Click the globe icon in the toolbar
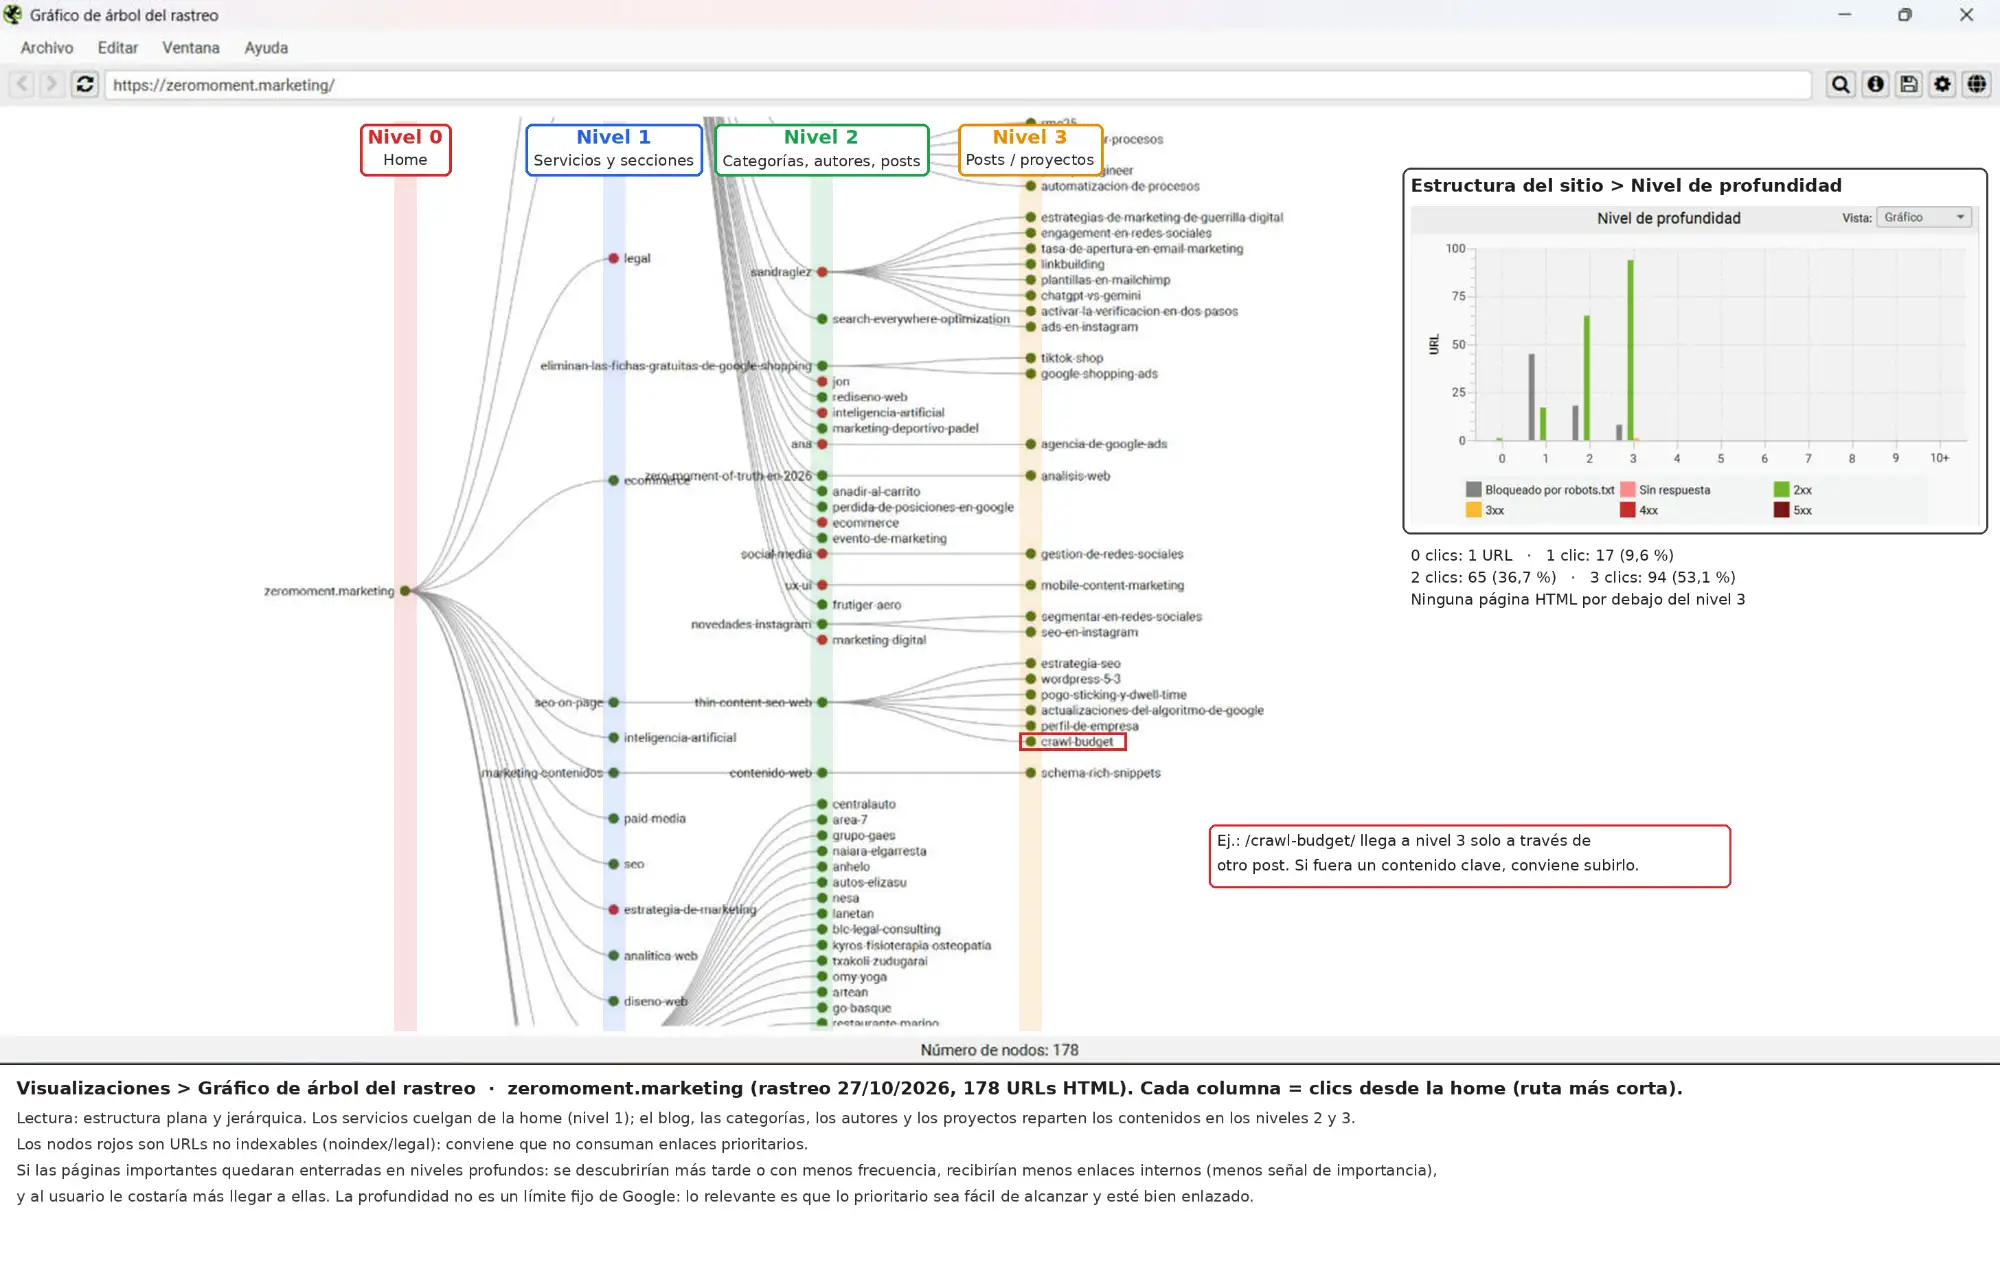The image size is (2000, 1271). [1977, 85]
